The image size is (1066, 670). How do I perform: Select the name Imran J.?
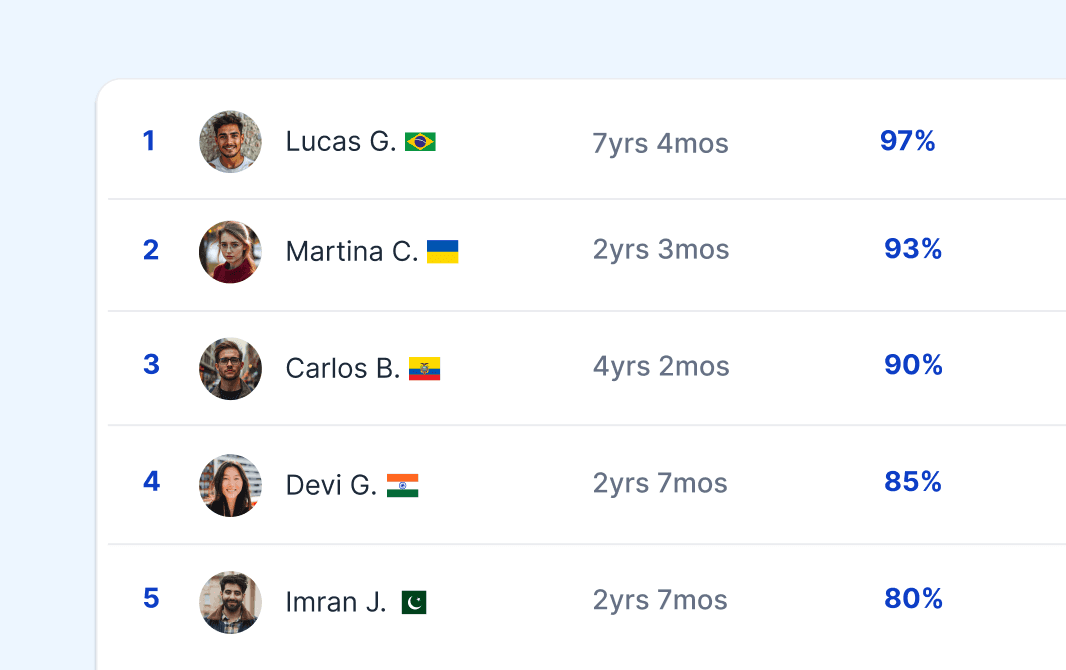click(336, 602)
